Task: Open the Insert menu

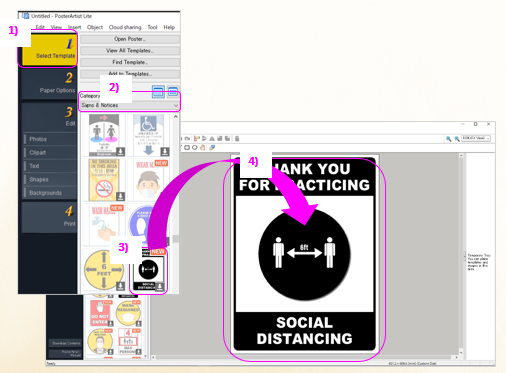Action: (x=74, y=27)
